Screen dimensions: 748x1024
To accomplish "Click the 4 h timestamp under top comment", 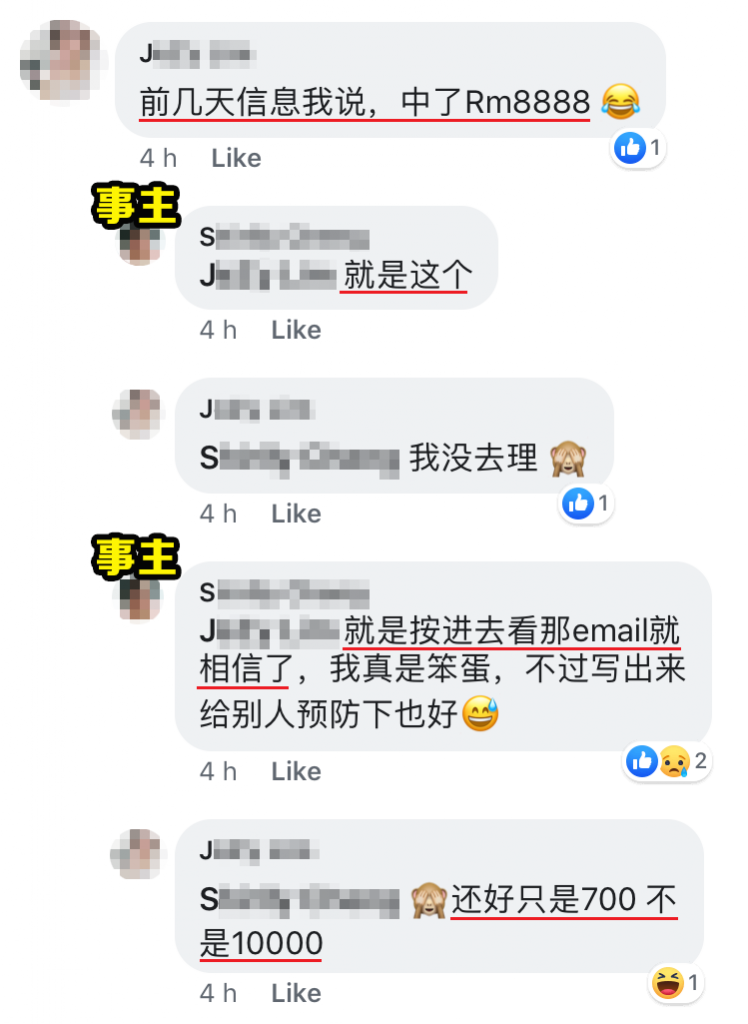I will [x=158, y=158].
